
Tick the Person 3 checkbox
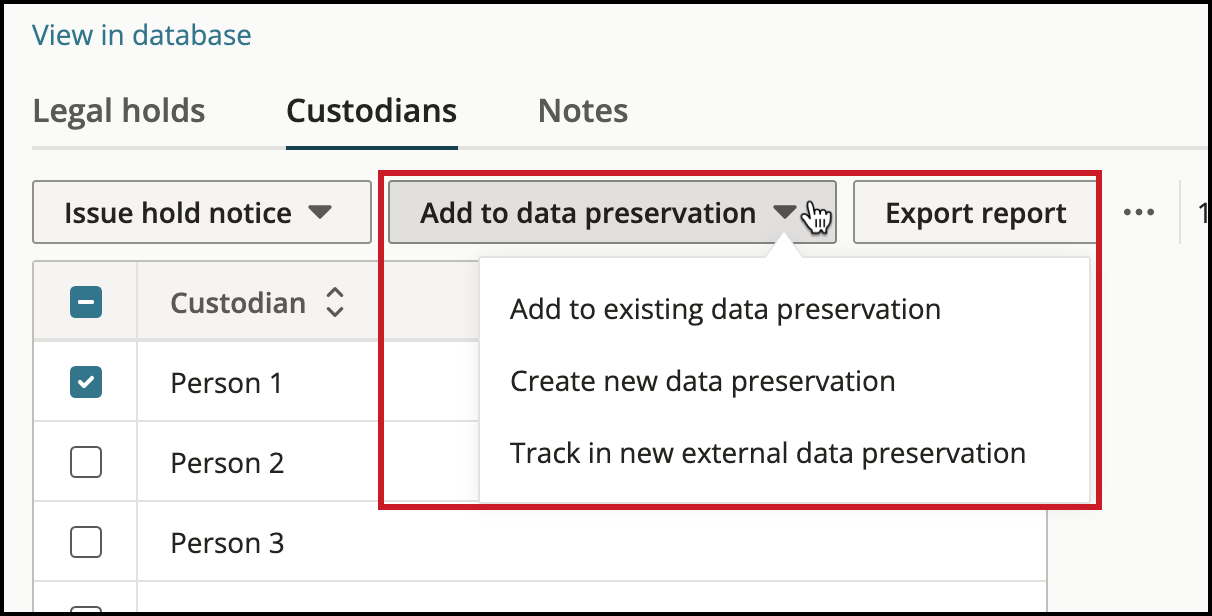[x=86, y=542]
